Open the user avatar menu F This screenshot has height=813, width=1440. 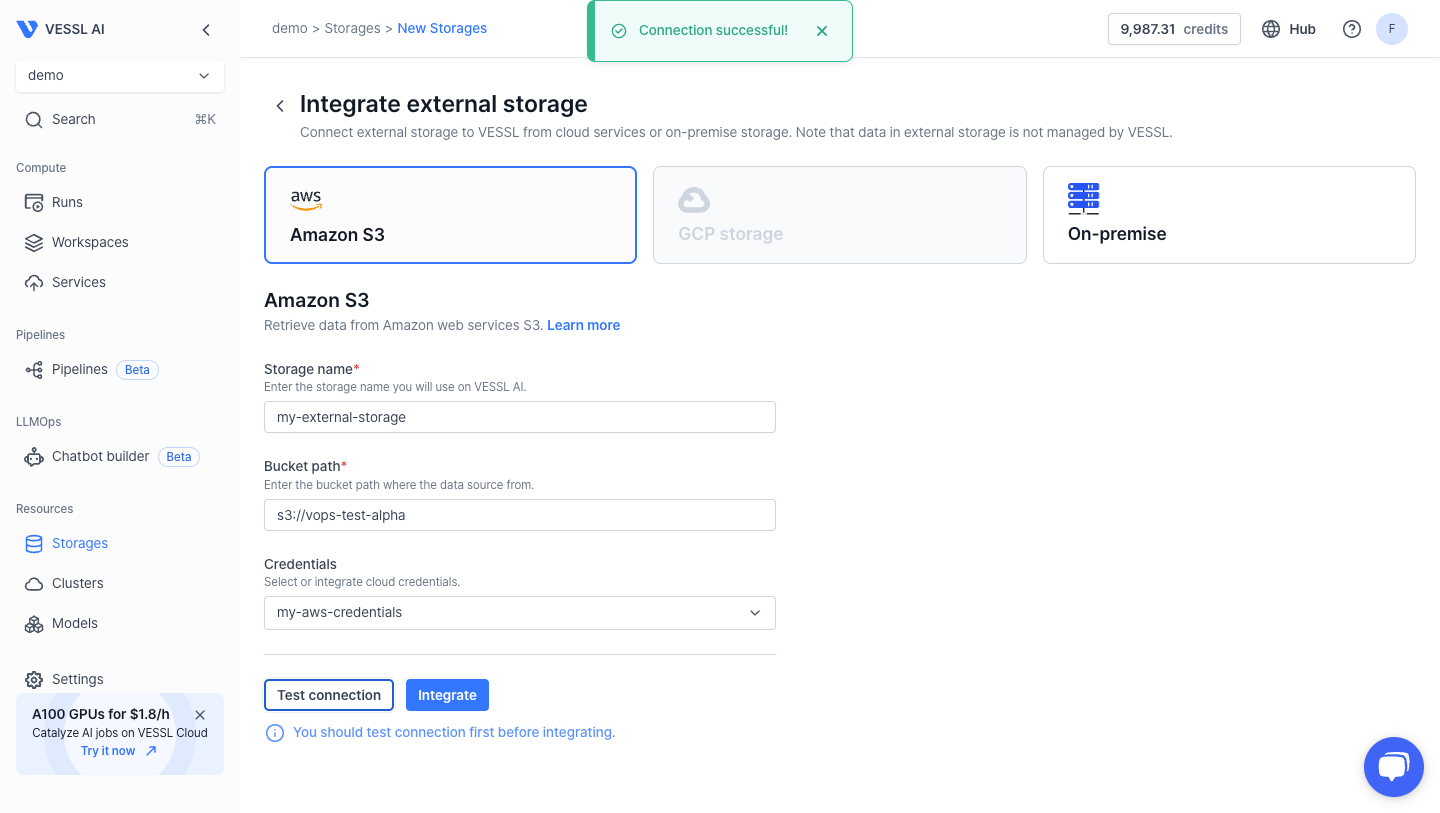1392,29
